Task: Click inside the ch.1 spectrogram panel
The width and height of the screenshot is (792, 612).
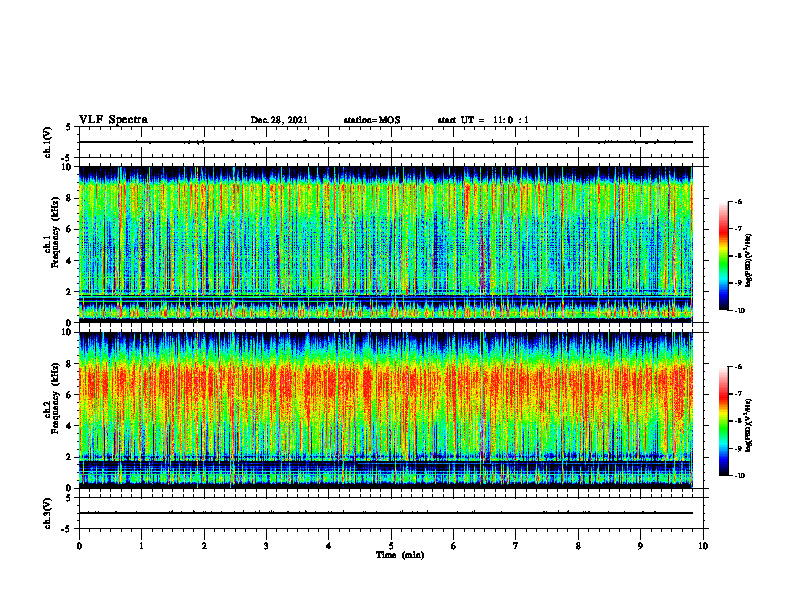Action: (x=386, y=244)
